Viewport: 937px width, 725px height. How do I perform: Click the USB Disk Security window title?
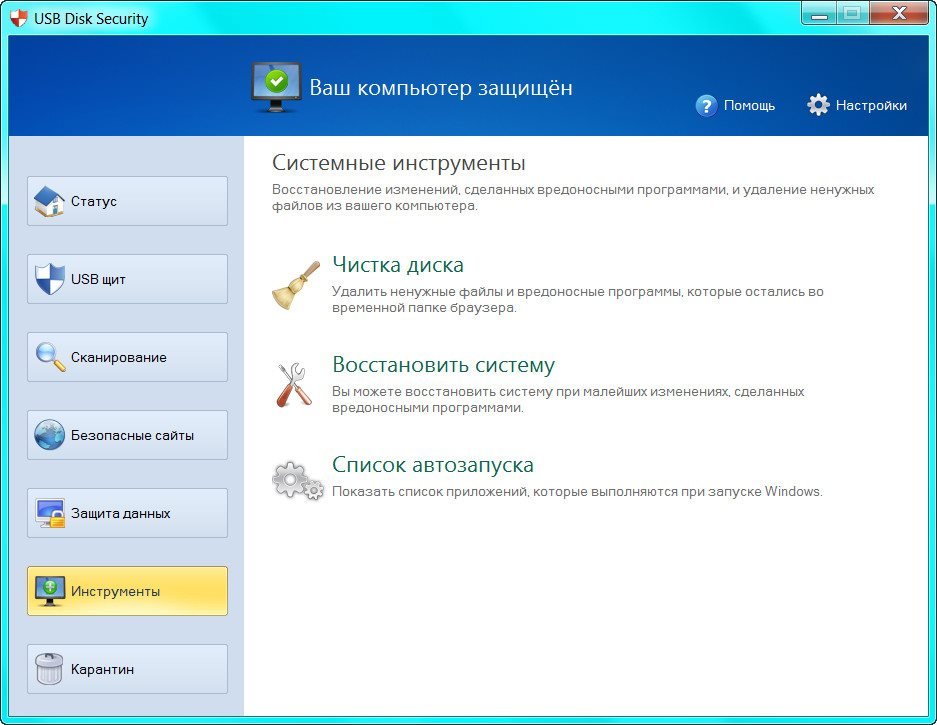pos(91,19)
